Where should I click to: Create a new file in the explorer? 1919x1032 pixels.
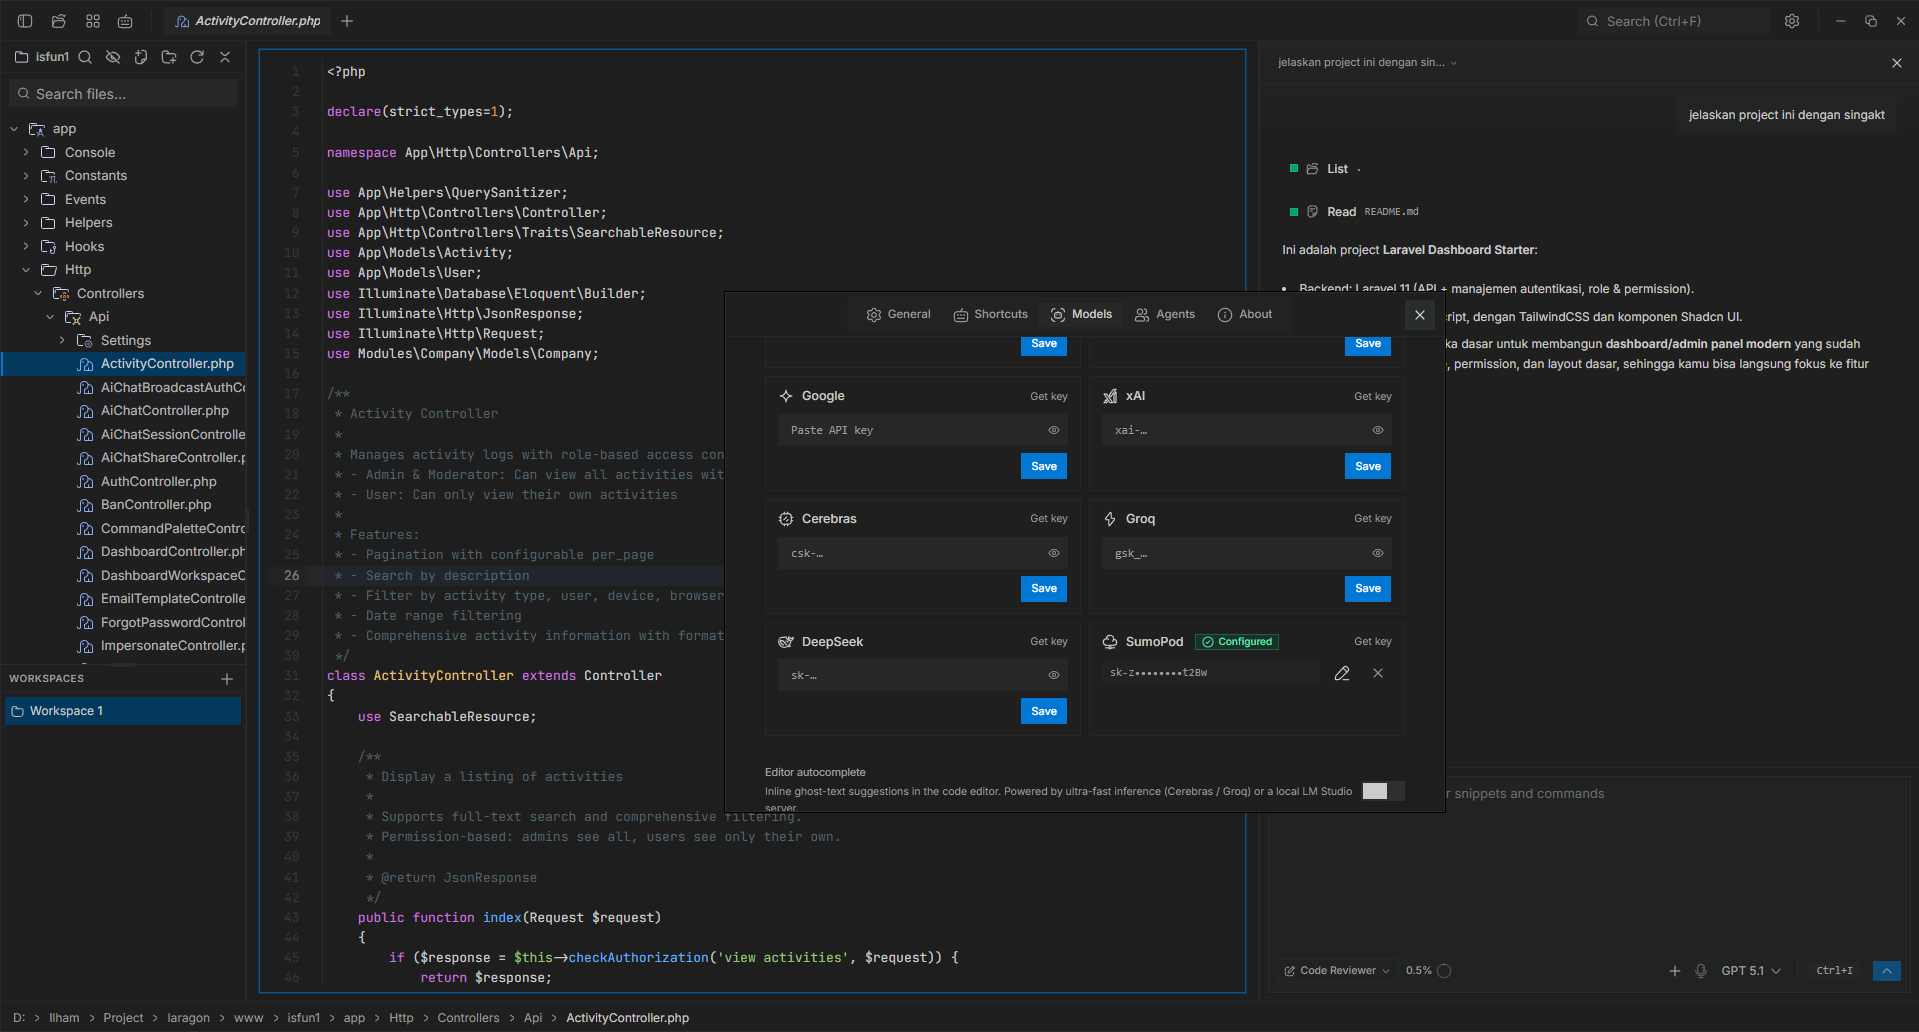click(x=141, y=57)
